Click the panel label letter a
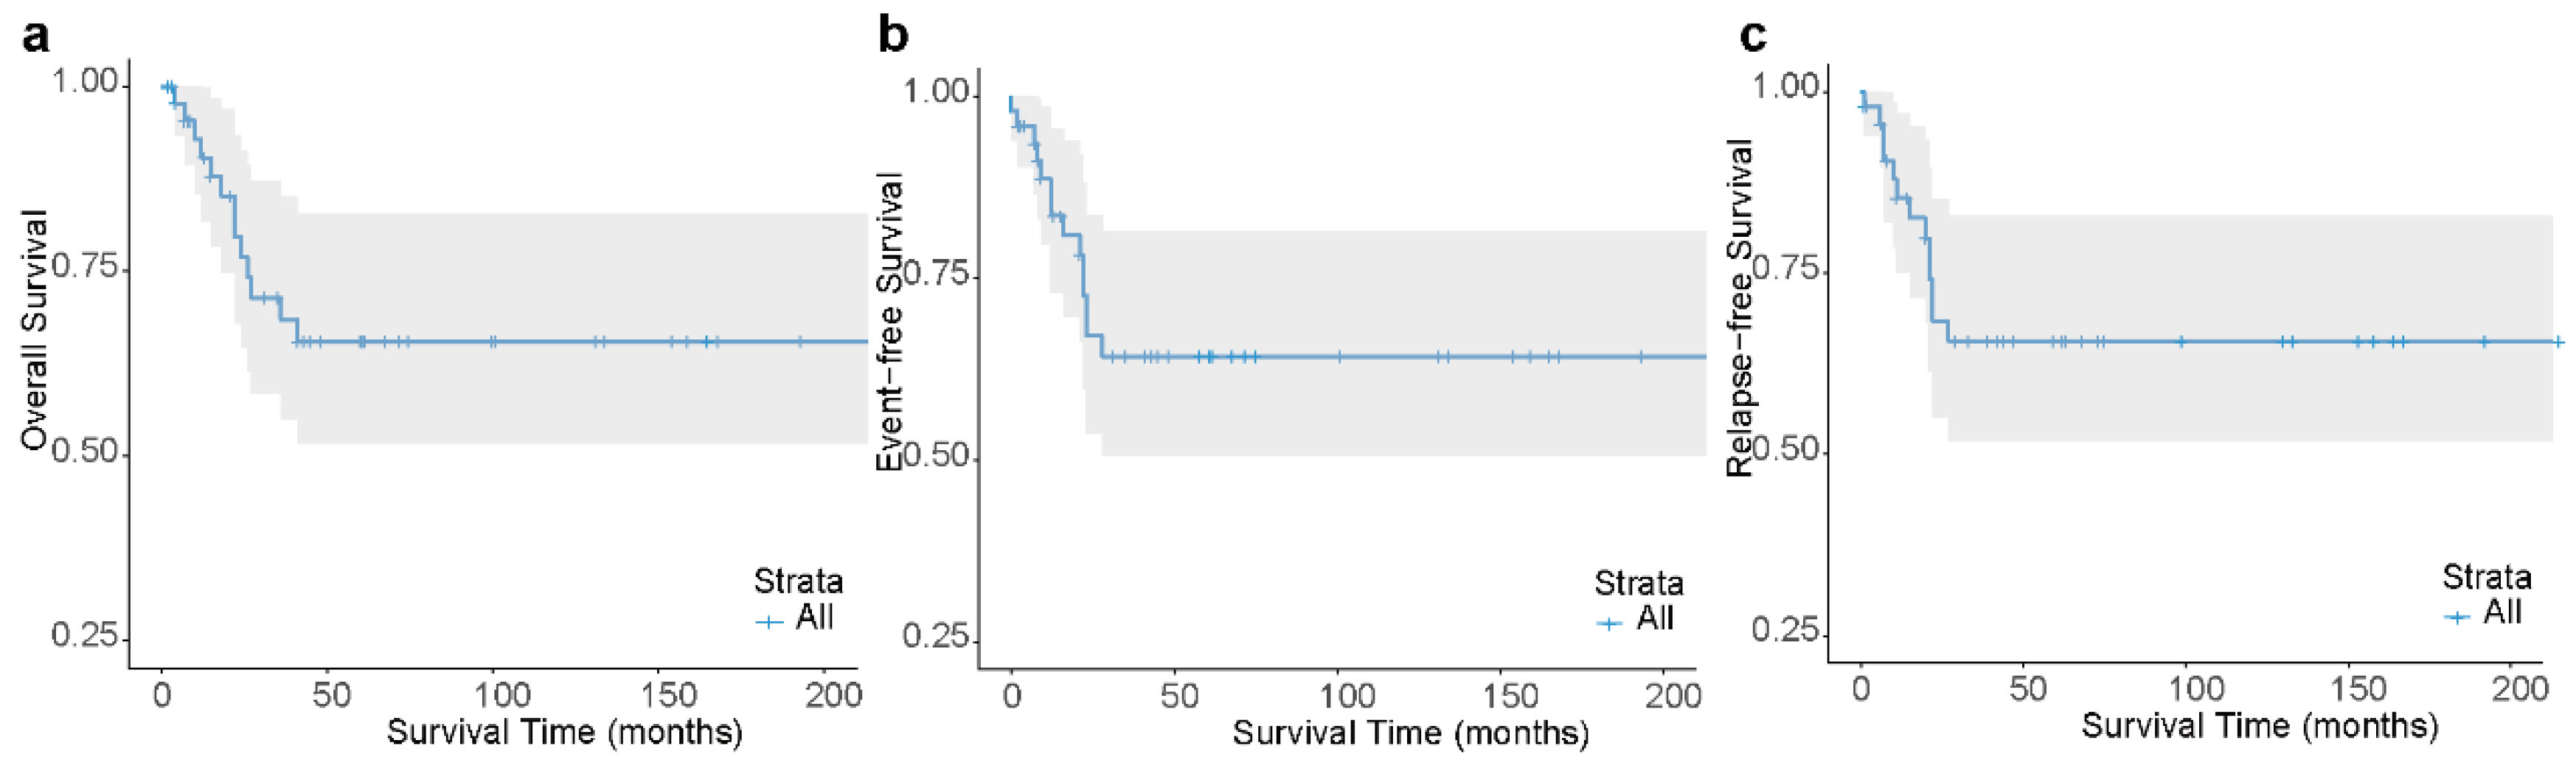 pyautogui.click(x=36, y=37)
